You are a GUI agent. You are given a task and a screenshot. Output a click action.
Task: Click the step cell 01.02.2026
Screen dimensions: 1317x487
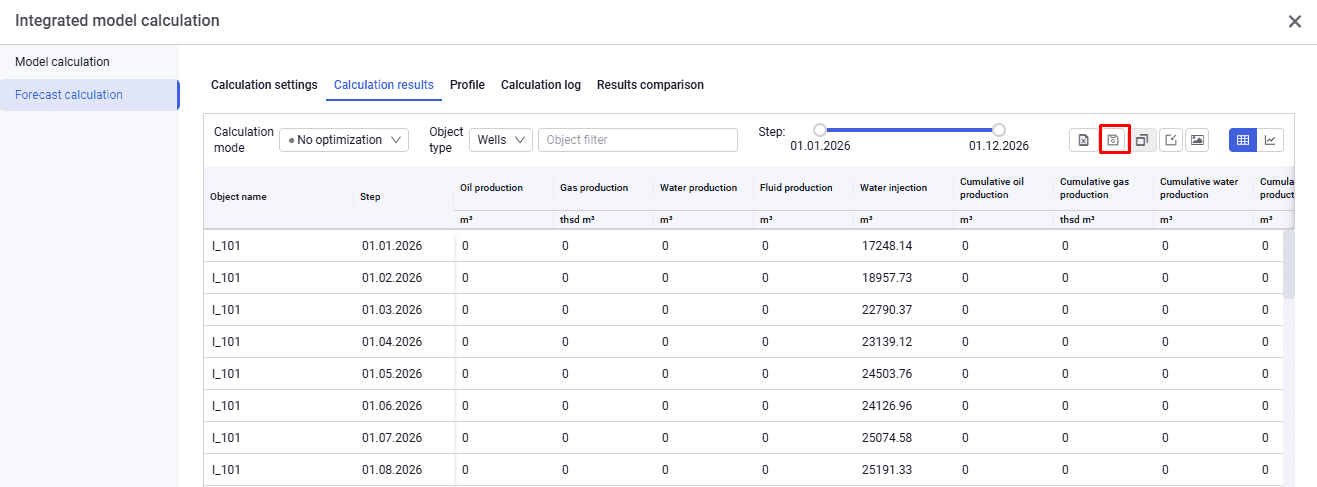(x=392, y=278)
